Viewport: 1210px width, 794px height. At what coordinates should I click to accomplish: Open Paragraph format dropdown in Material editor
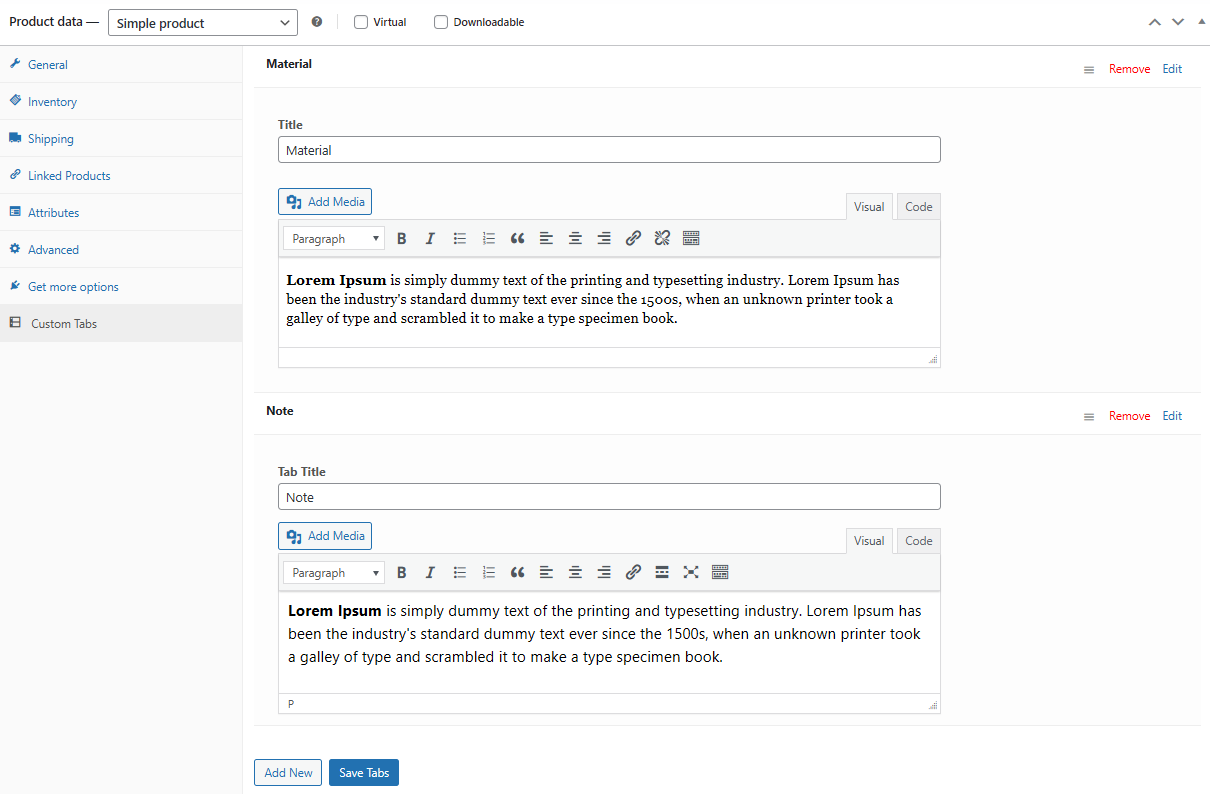(334, 239)
